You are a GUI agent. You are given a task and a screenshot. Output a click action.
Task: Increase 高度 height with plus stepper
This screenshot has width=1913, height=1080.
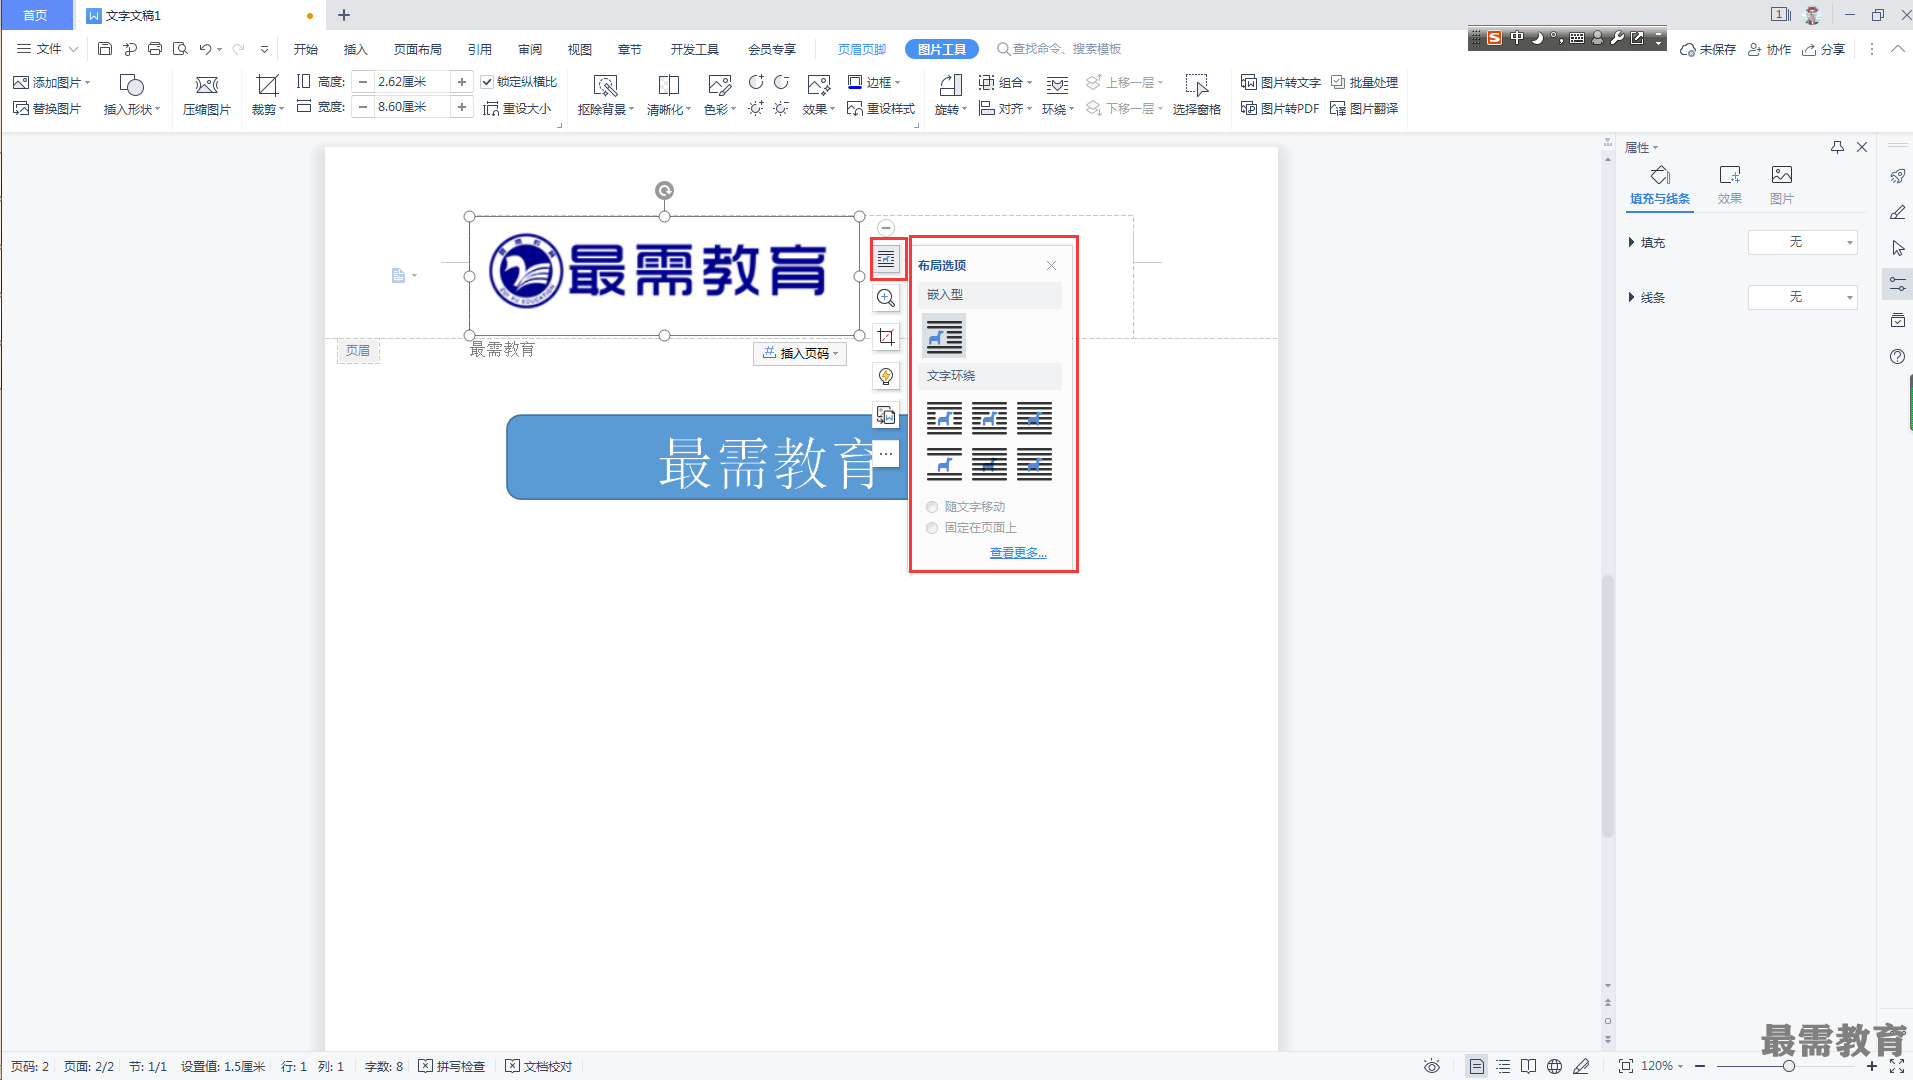pos(462,82)
